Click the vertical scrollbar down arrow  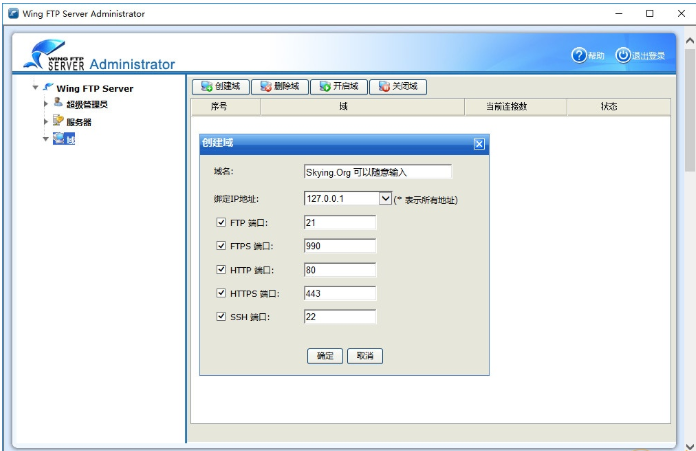(x=690, y=446)
